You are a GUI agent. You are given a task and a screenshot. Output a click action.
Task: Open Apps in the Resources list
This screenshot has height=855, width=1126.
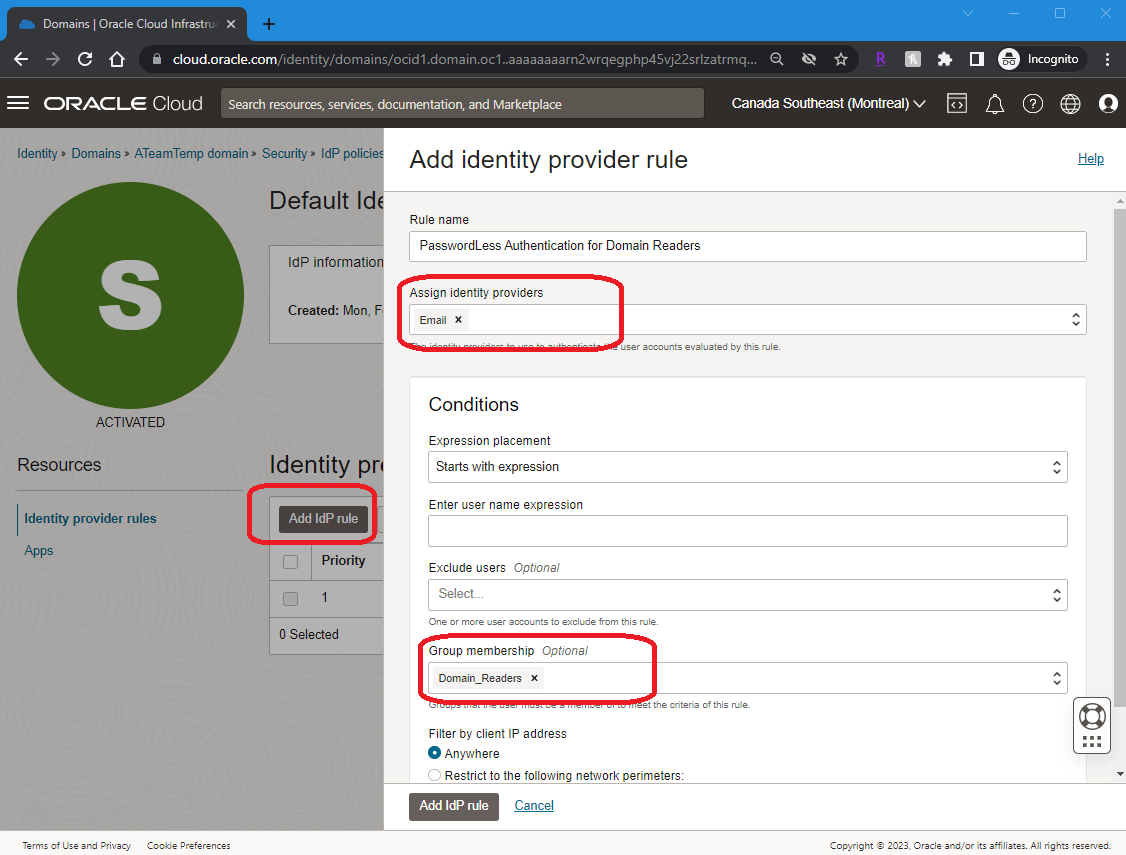pyautogui.click(x=39, y=550)
